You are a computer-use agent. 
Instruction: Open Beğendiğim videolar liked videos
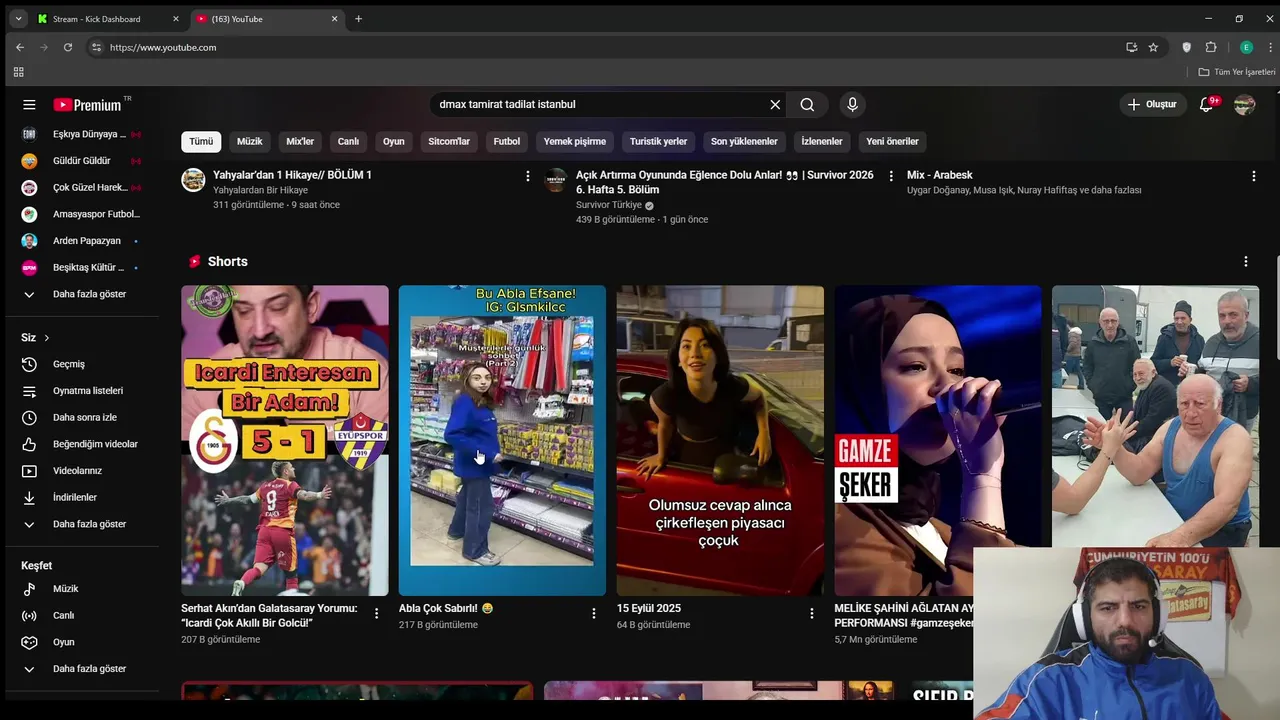click(82, 444)
